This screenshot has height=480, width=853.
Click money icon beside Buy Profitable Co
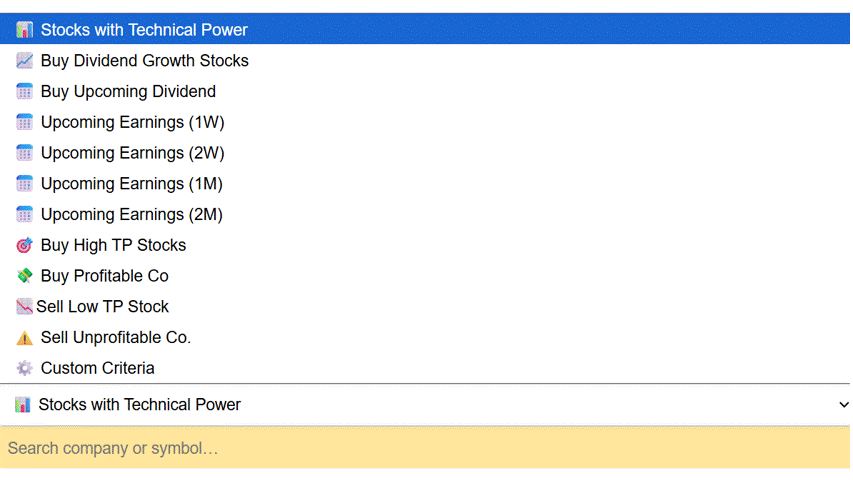pos(25,276)
